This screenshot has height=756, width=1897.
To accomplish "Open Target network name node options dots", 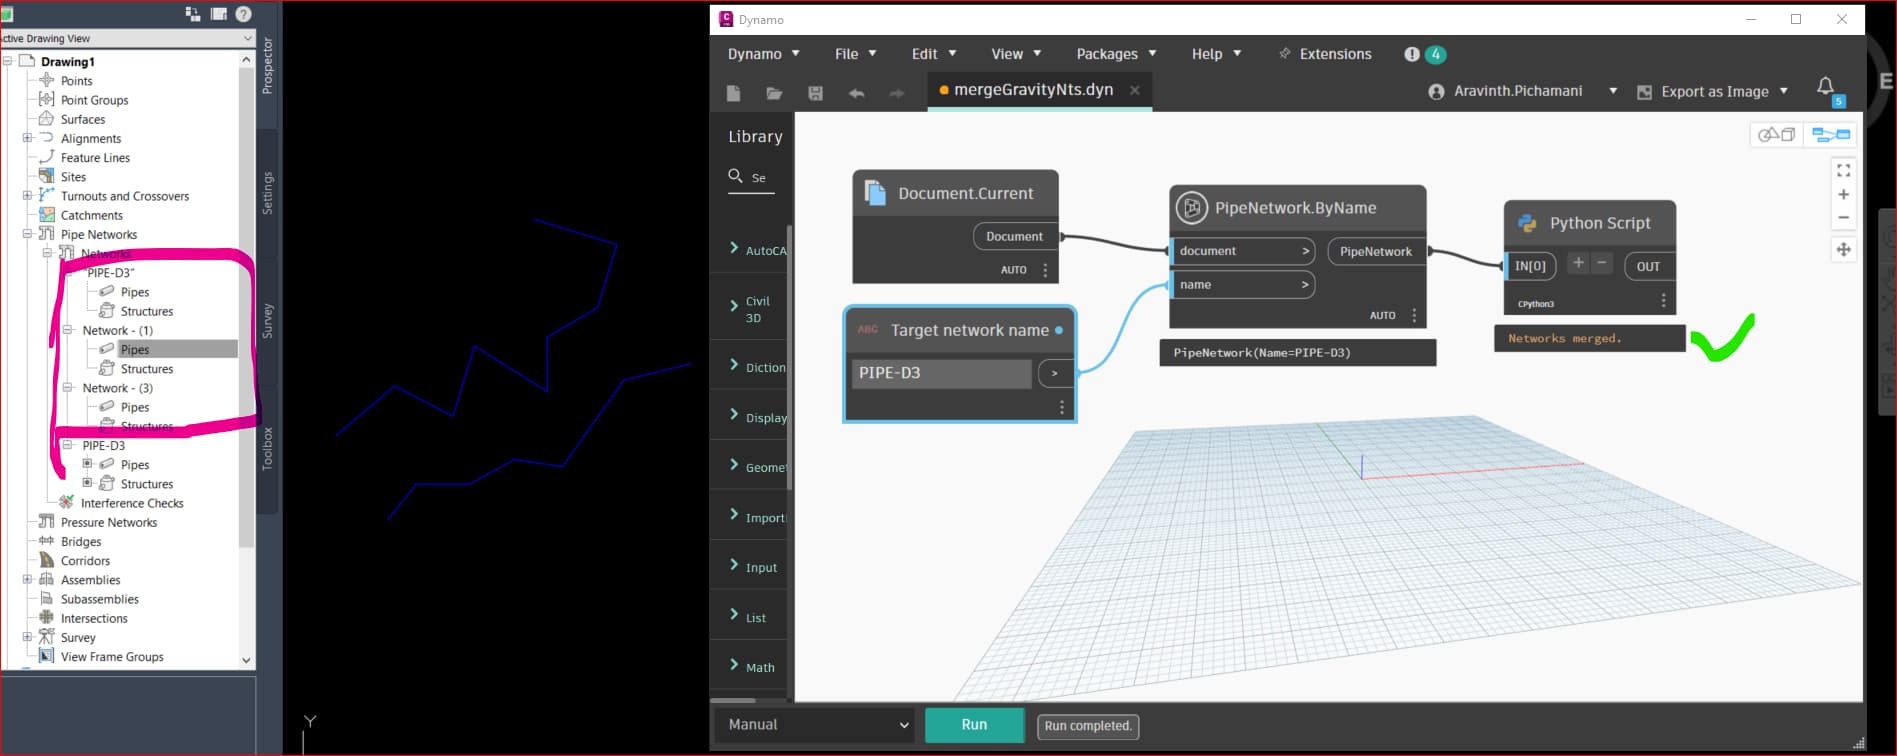I will coord(1062,407).
